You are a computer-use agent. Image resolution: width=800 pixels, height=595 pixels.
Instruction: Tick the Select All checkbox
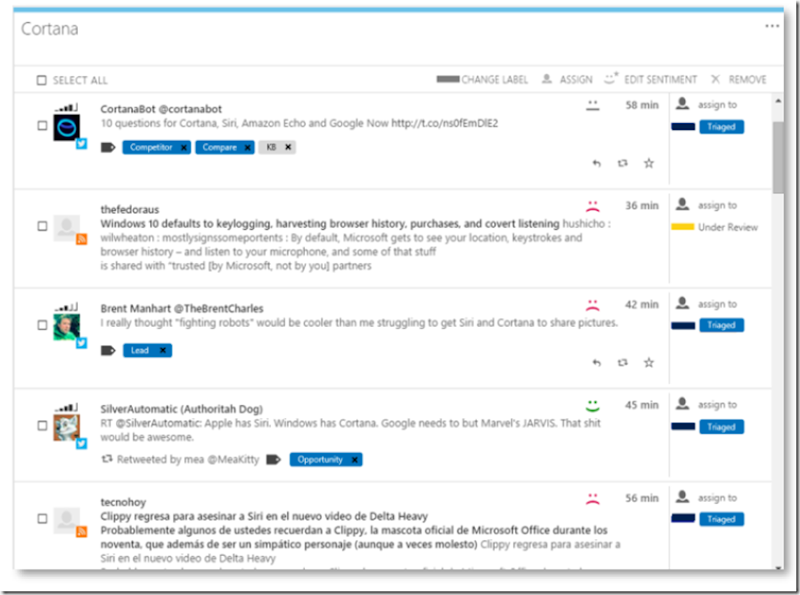coord(42,80)
